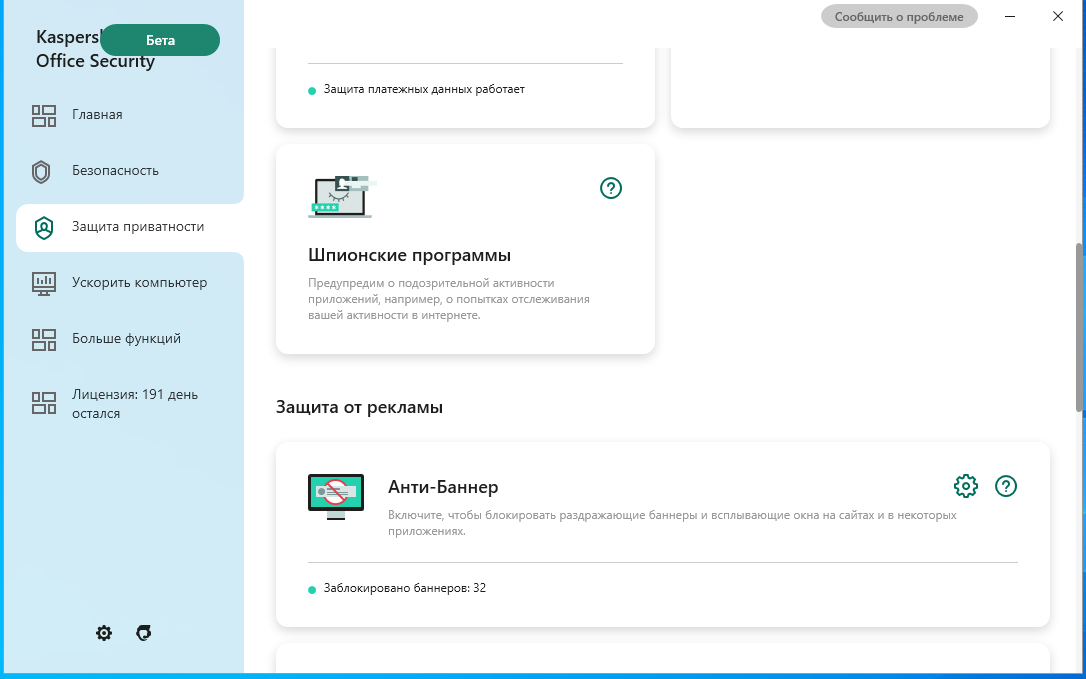This screenshot has height=679, width=1086.
Task: Switch to Ускорить компьютер
Action: 130,283
